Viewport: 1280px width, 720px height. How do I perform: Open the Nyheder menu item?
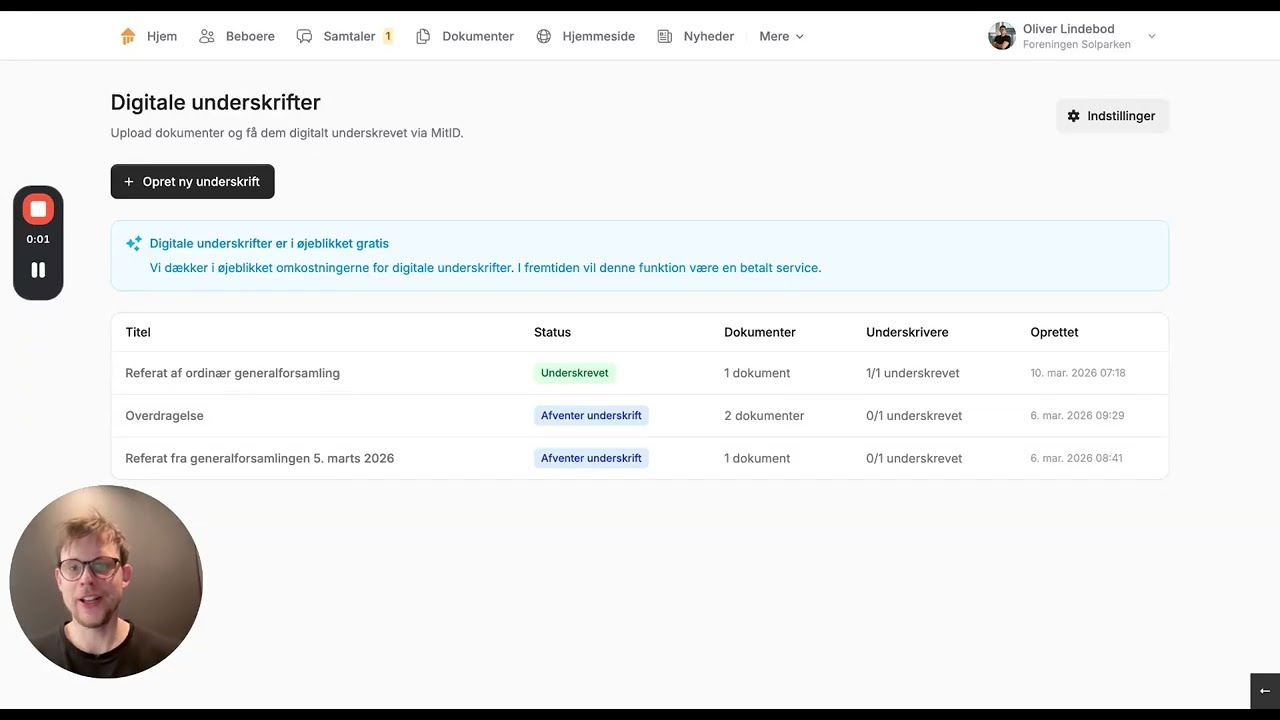tap(708, 36)
